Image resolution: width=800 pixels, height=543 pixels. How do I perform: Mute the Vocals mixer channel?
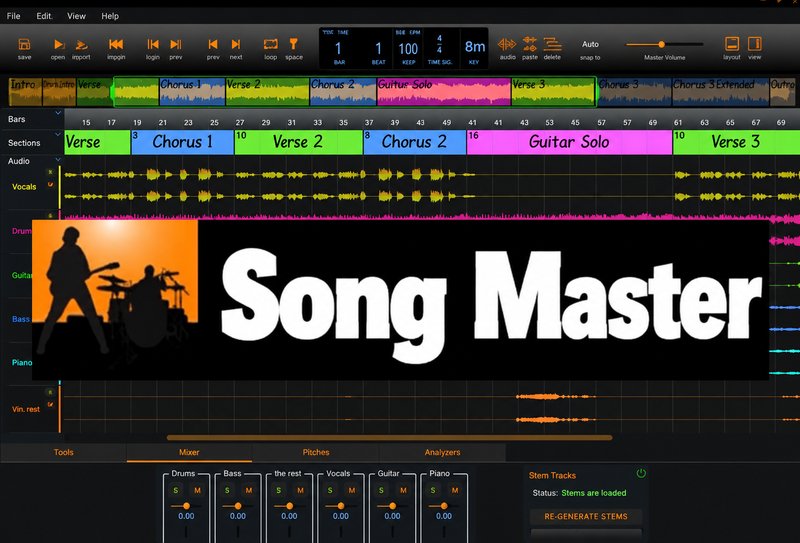(352, 490)
